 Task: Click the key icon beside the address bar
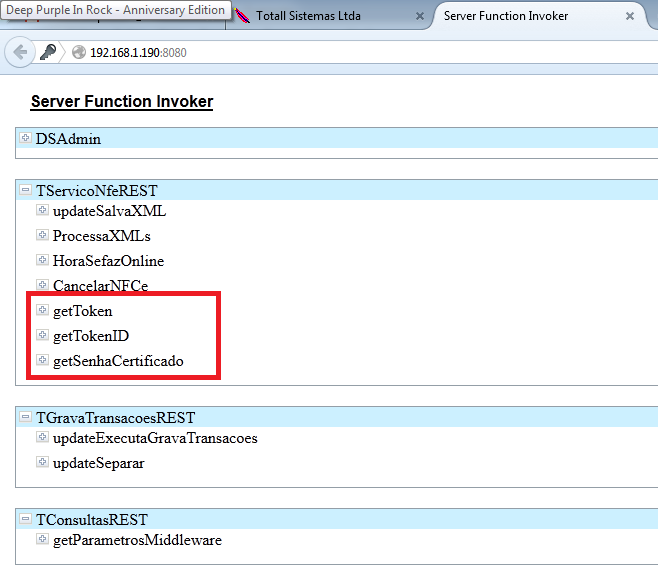tap(48, 52)
